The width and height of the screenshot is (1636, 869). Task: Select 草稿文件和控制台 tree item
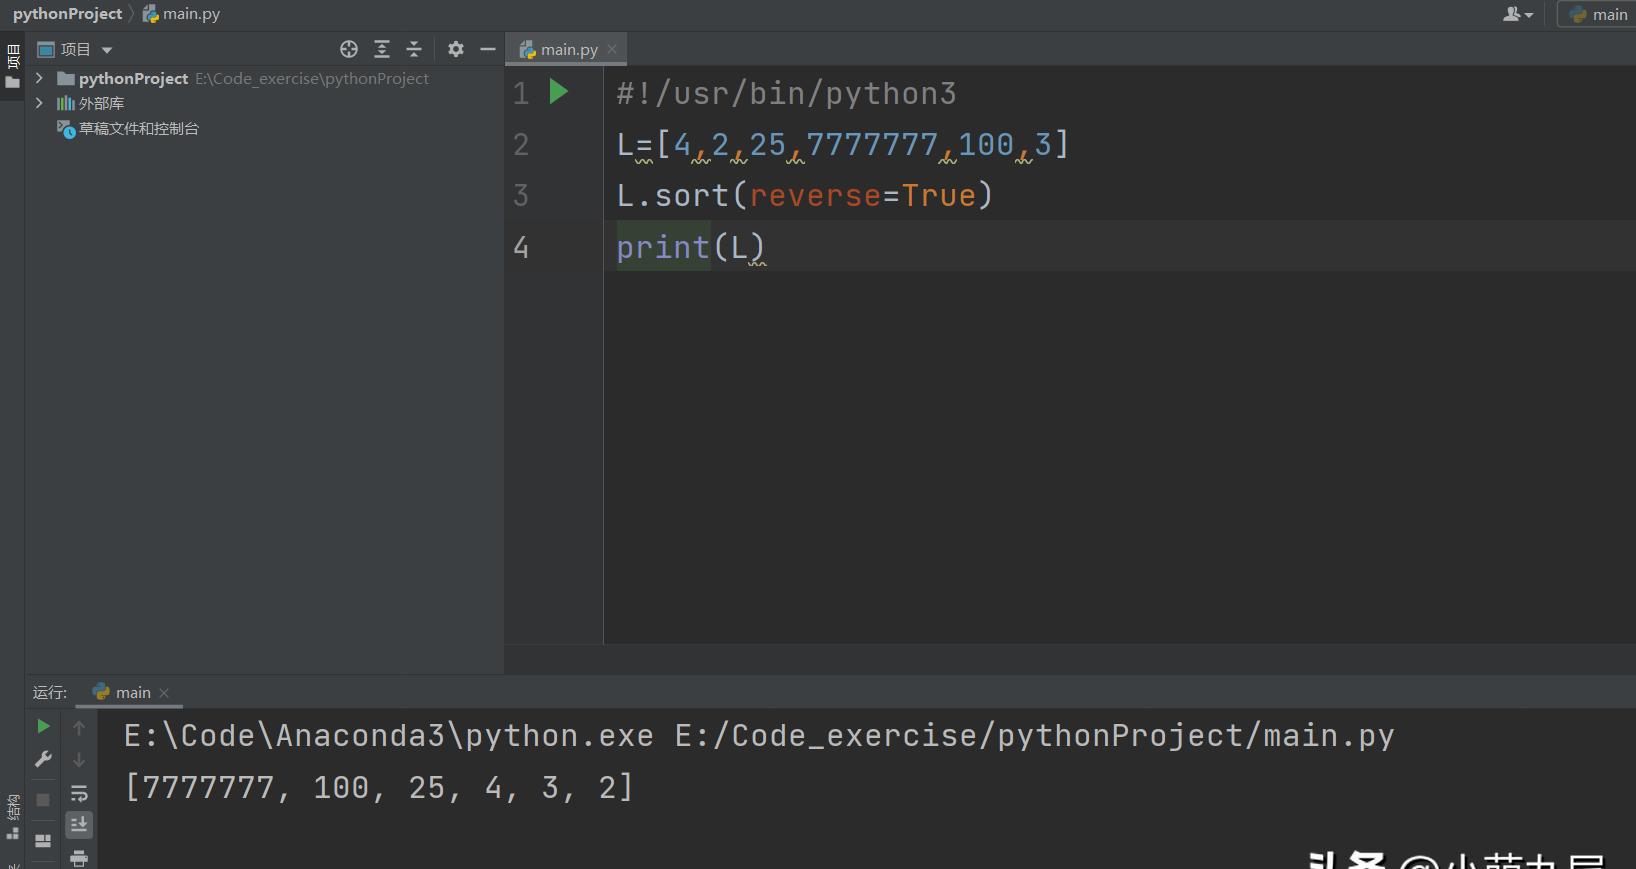click(x=128, y=129)
